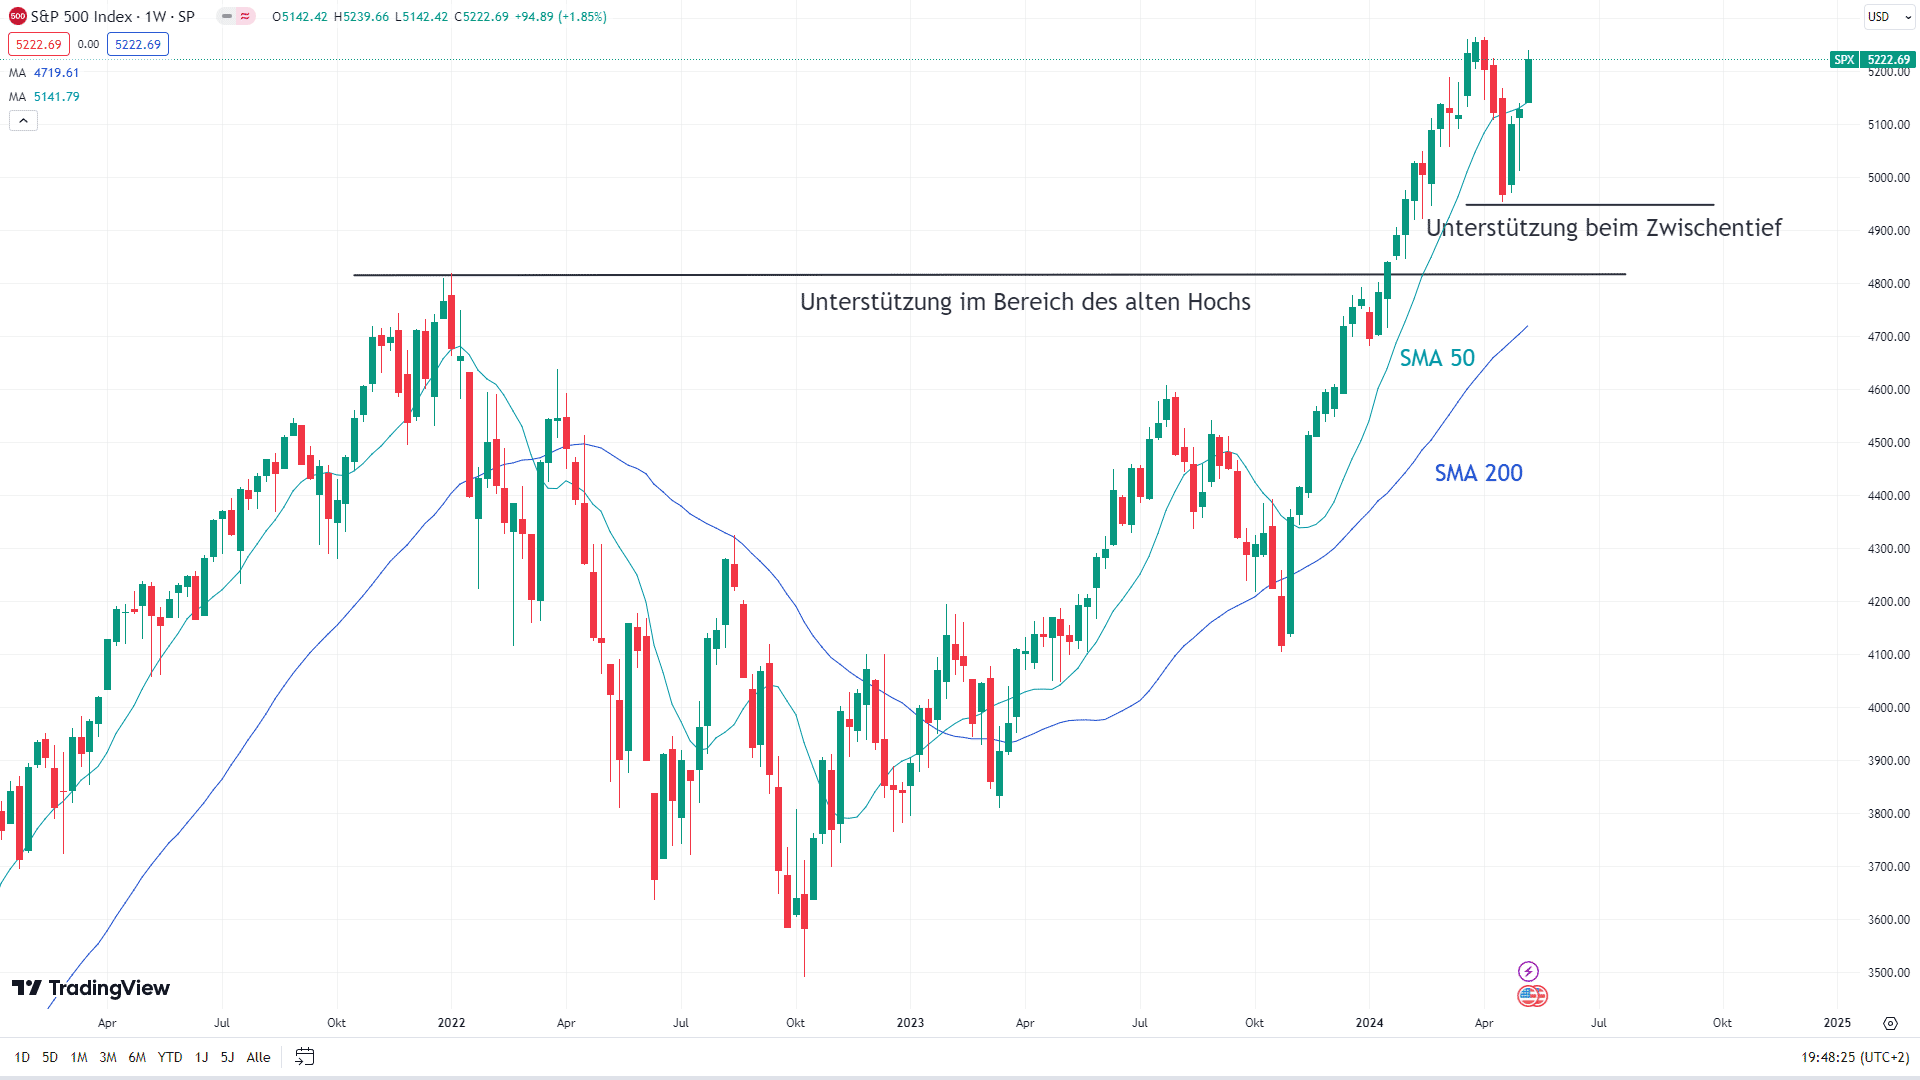The image size is (1920, 1080).
Task: Click the 2022 label on time axis
Action: pos(451,1023)
